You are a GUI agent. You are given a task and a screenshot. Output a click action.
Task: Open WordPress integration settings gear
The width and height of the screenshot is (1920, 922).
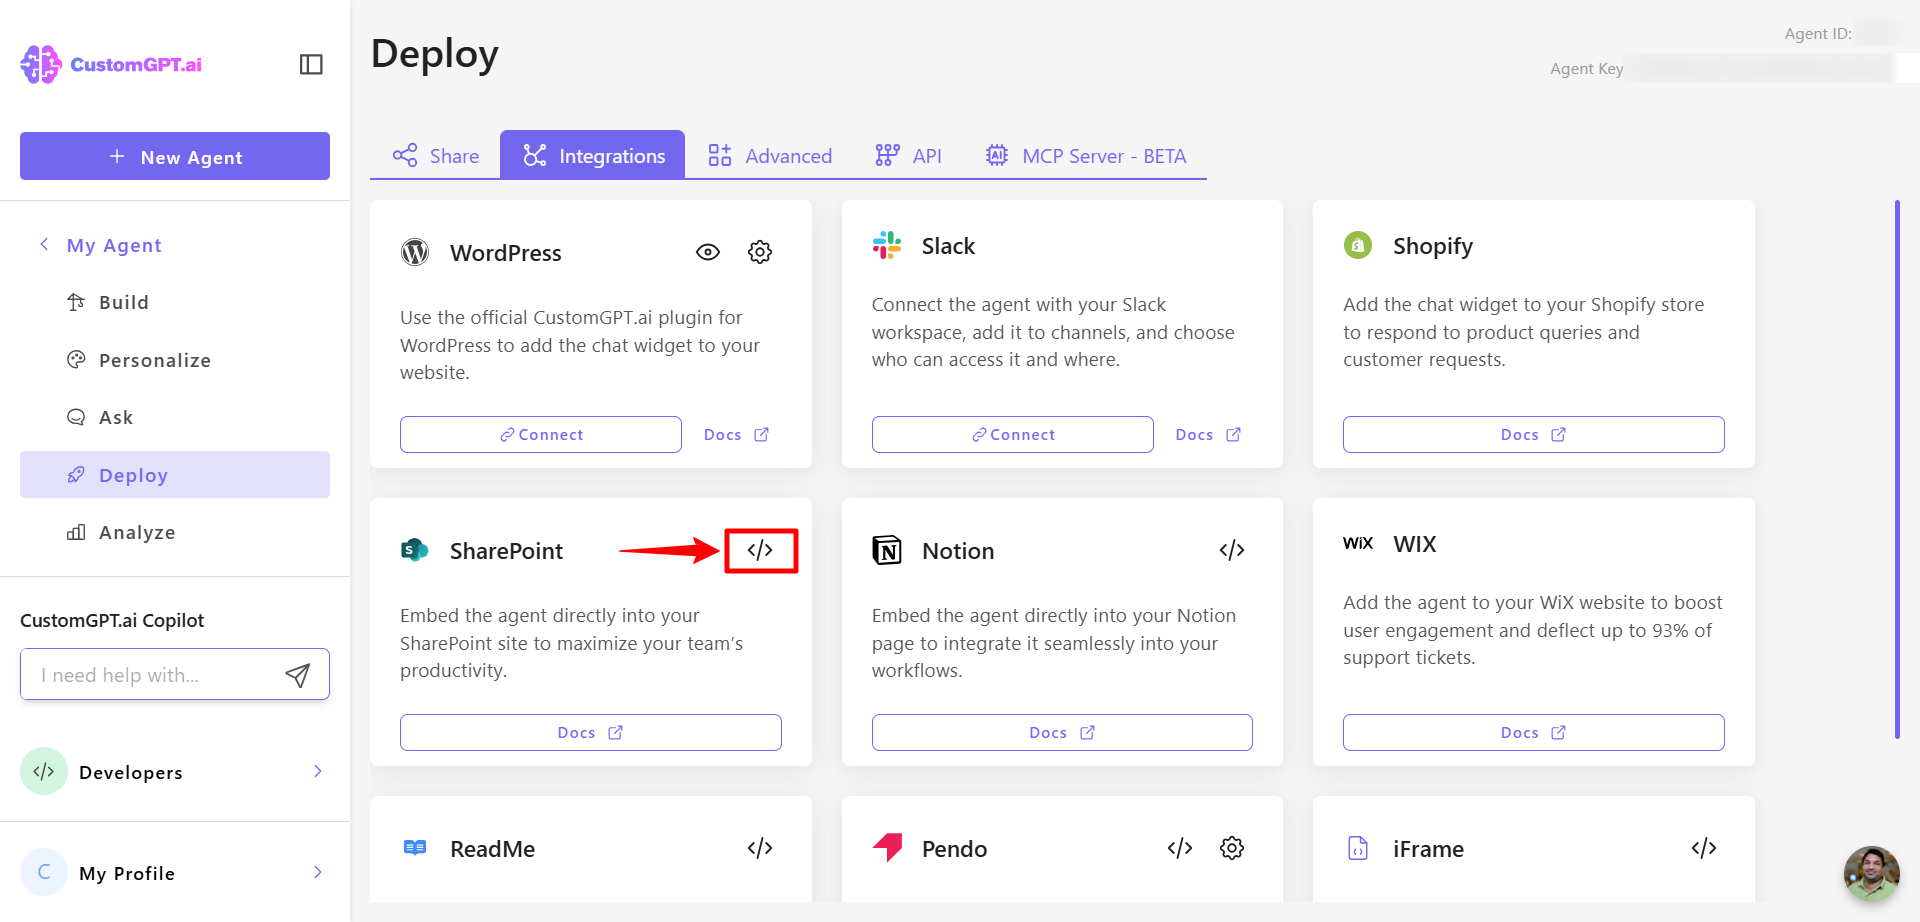pos(760,252)
